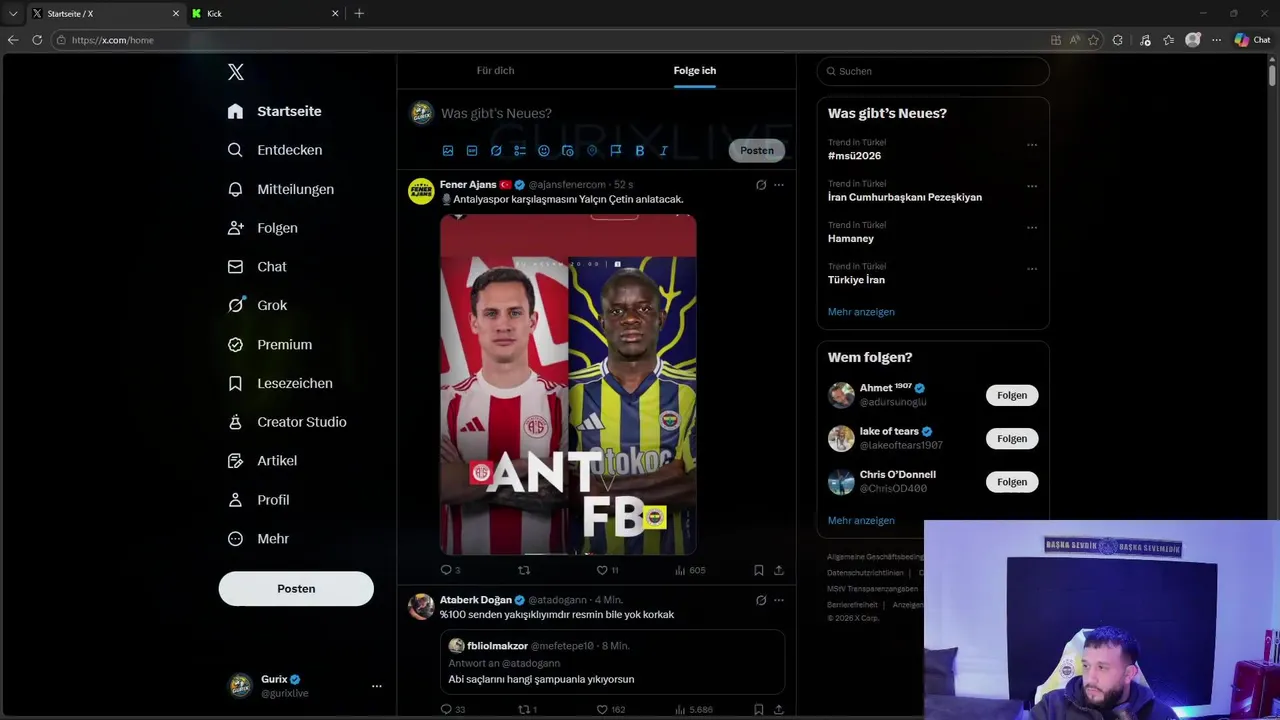Image resolution: width=1280 pixels, height=720 pixels.
Task: Open Fener Ajans profile avatar
Action: coord(421,191)
